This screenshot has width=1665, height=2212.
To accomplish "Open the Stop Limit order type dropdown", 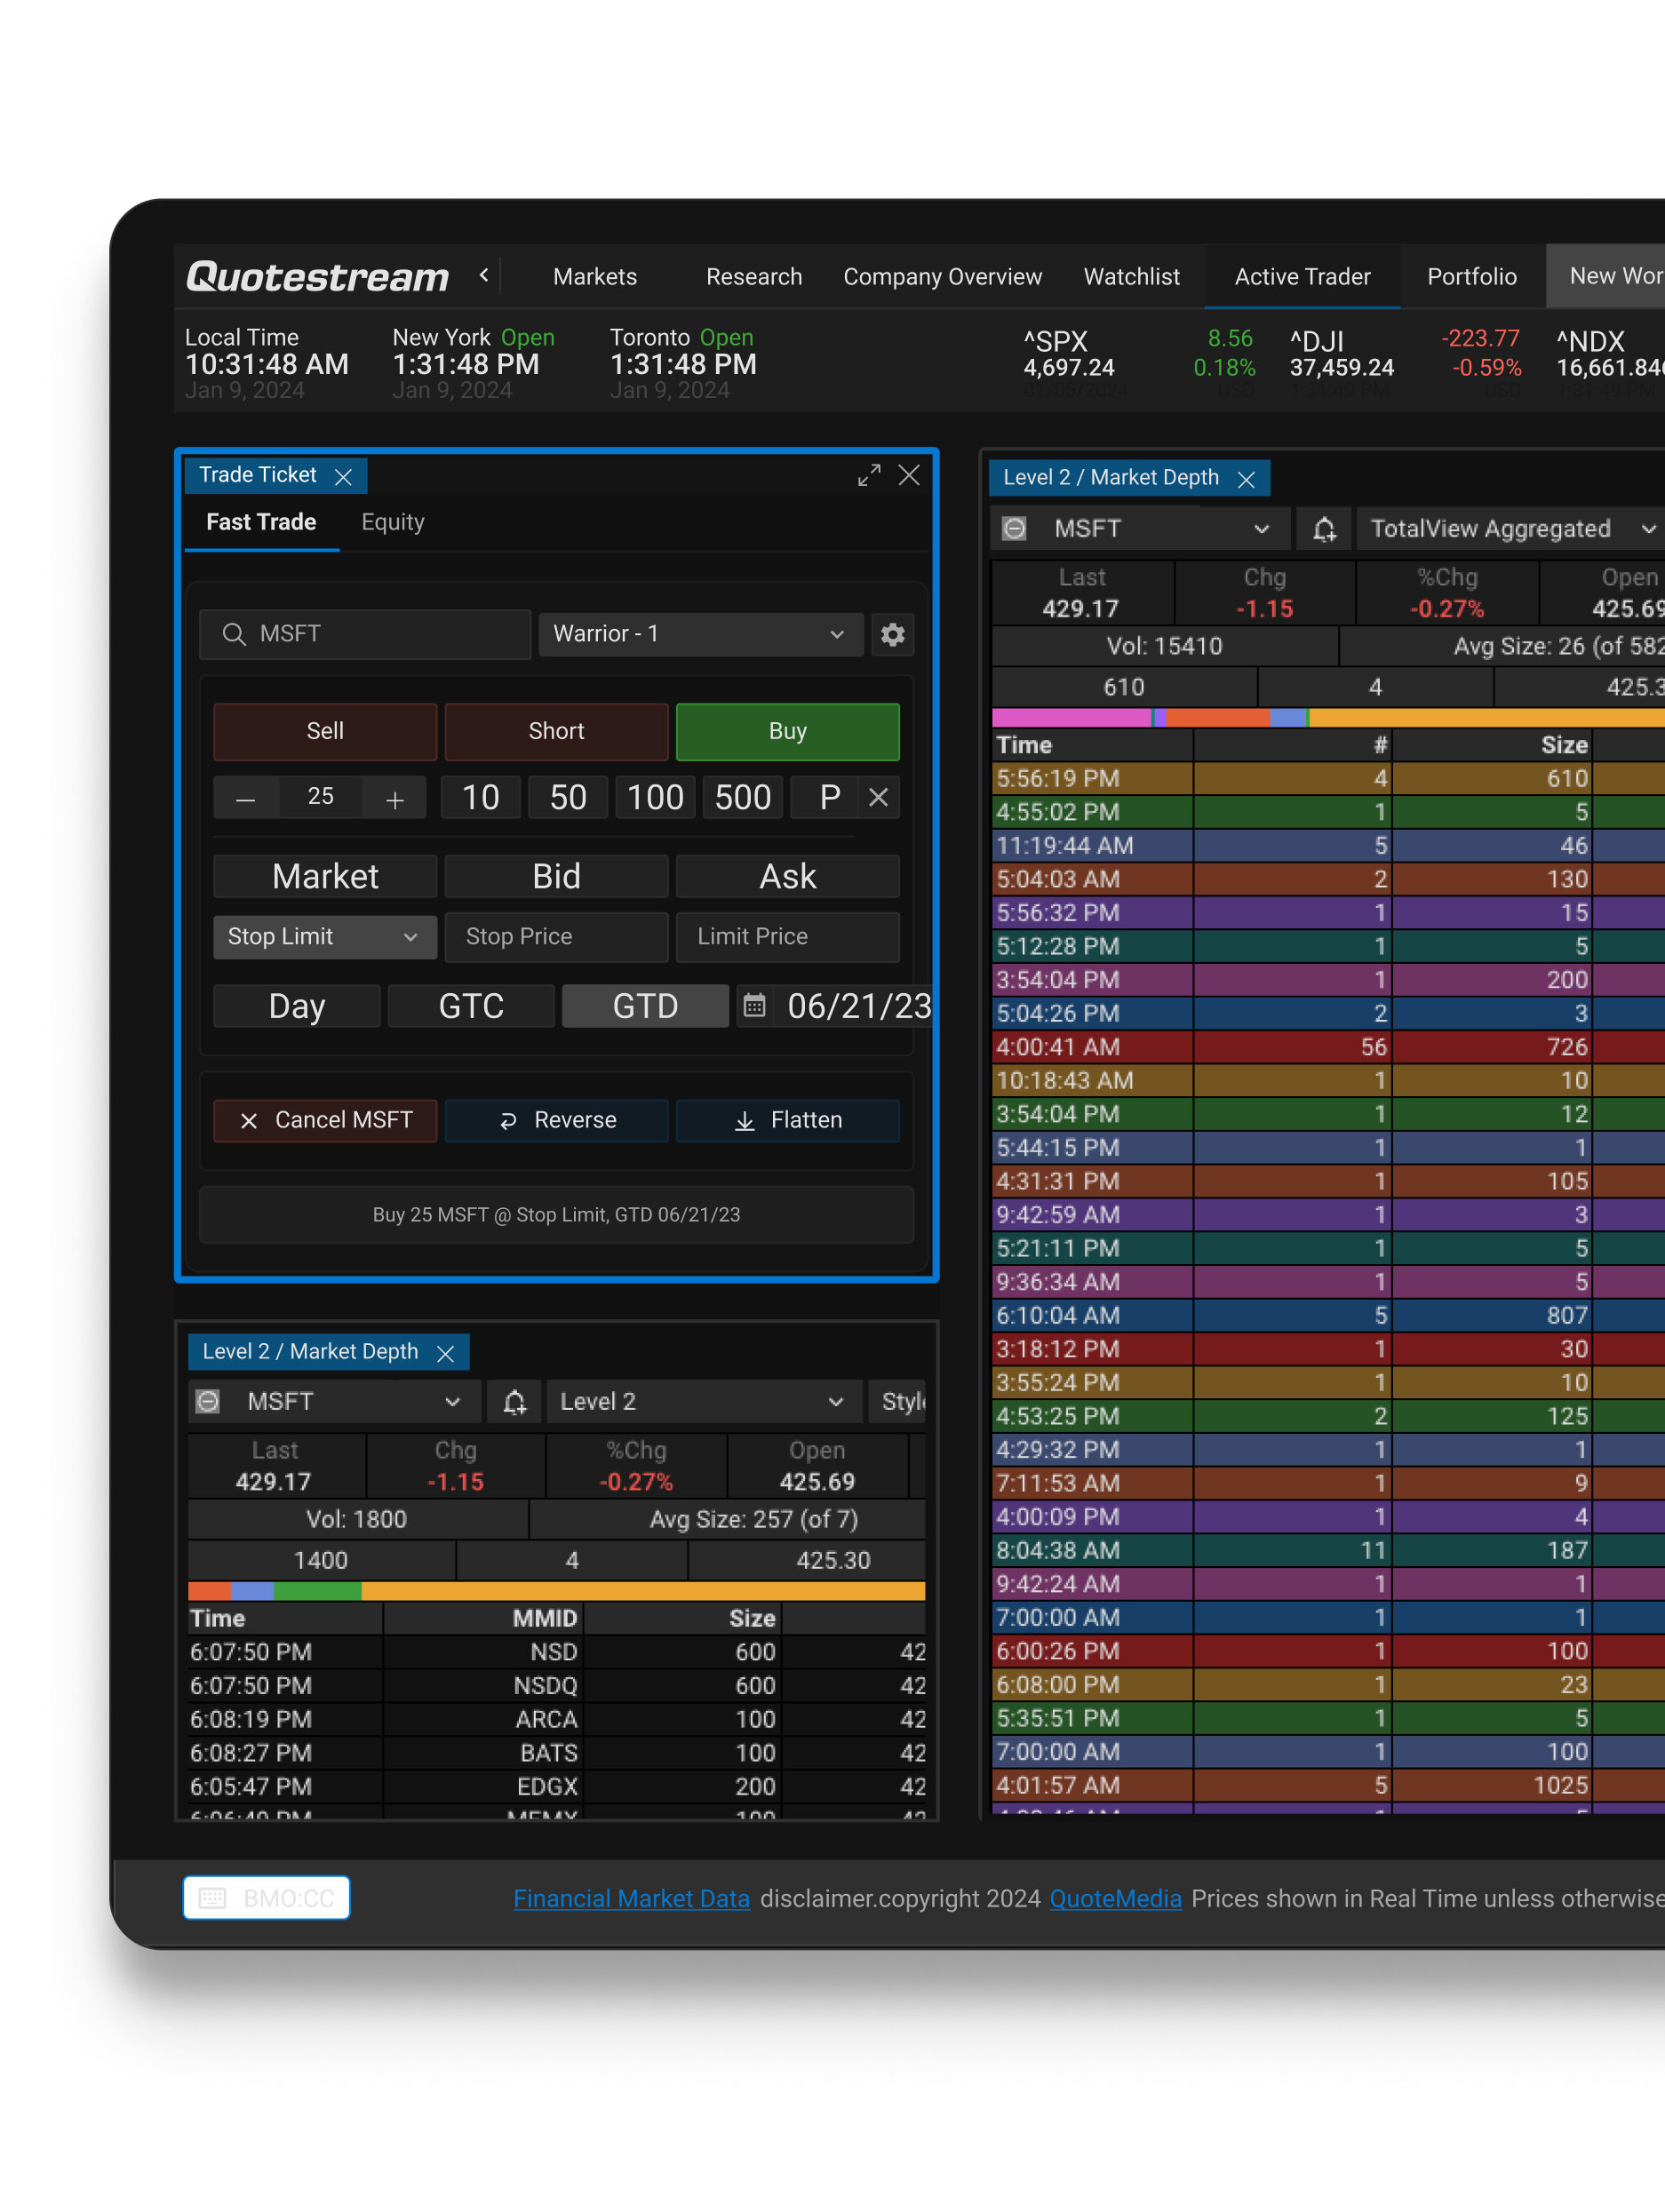I will pos(324,937).
